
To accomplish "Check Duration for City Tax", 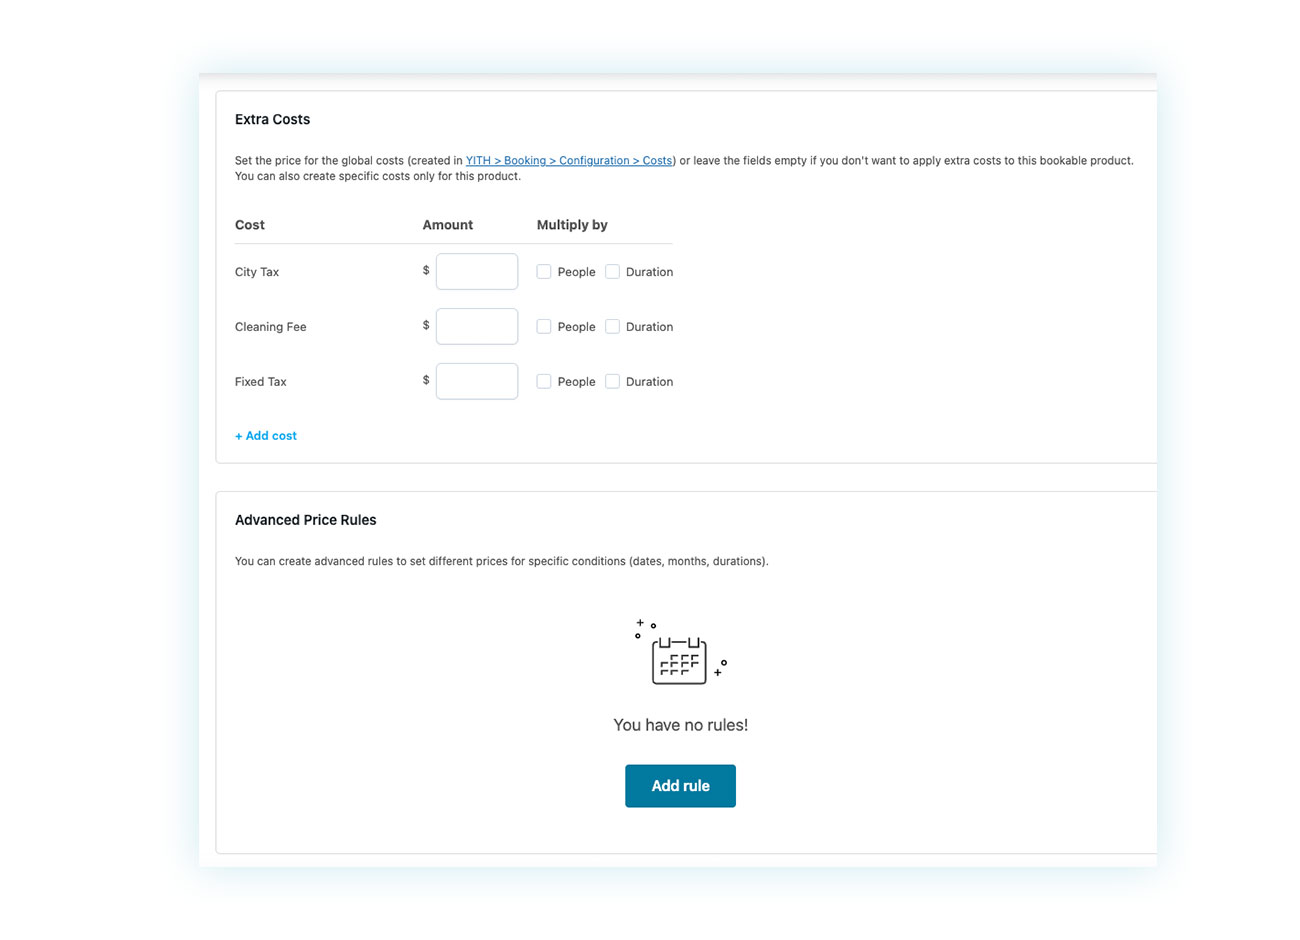I will coord(613,272).
